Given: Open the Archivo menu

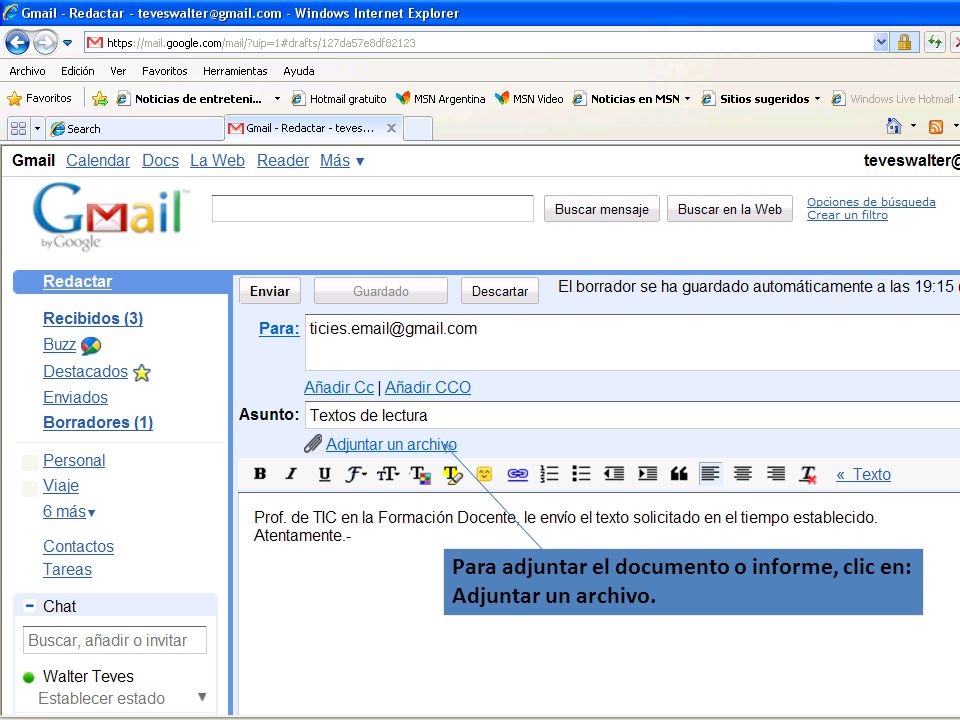Looking at the screenshot, I should coord(28,71).
